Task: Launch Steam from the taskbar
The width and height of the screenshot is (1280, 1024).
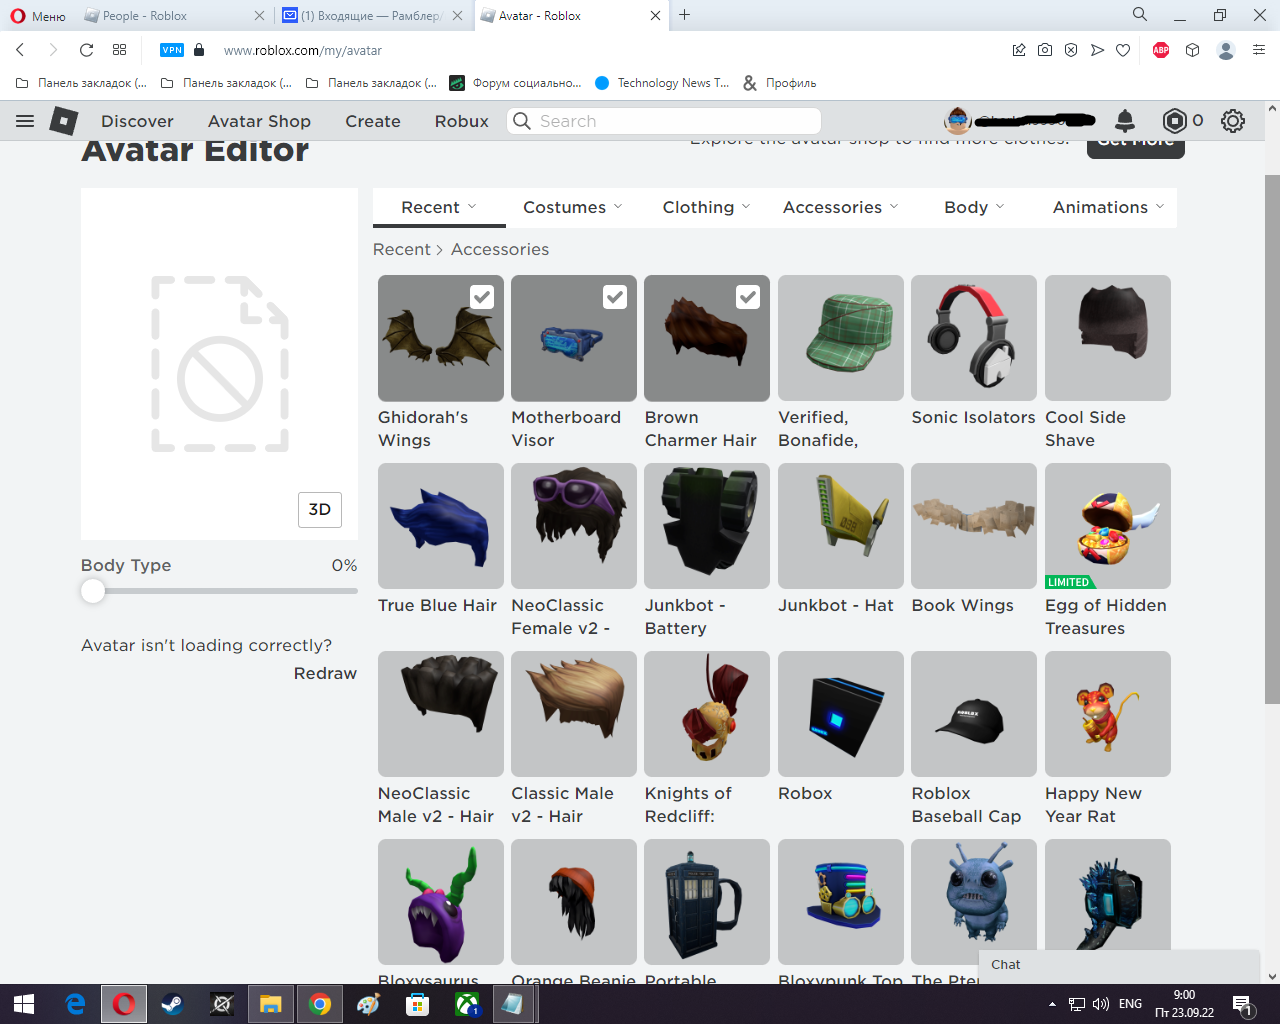Action: [x=172, y=1004]
